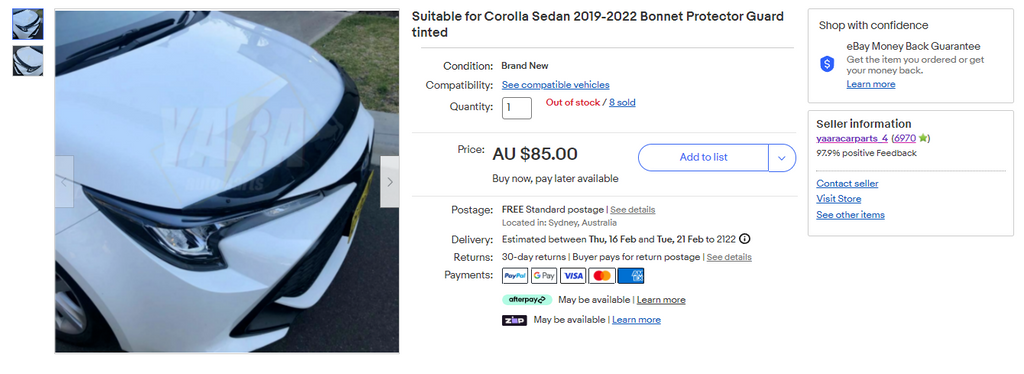The height and width of the screenshot is (374, 1024).
Task: Click the PayPal payment icon
Action: coord(515,276)
